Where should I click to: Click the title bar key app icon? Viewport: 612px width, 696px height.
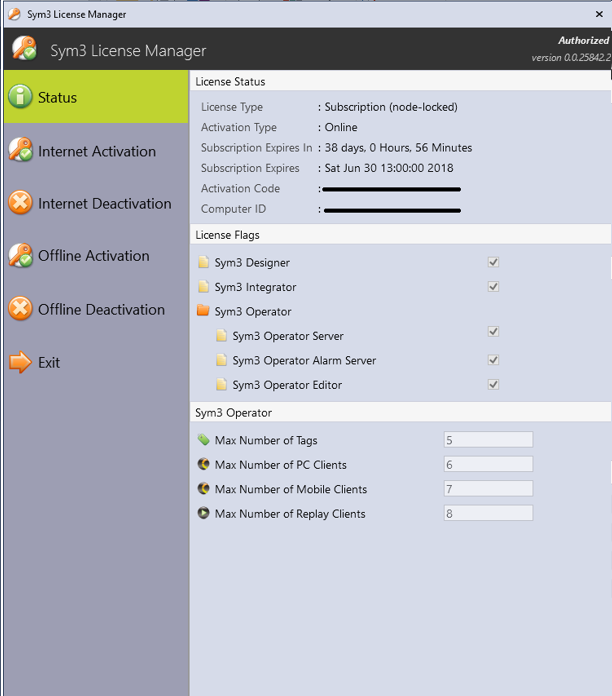tap(14, 14)
